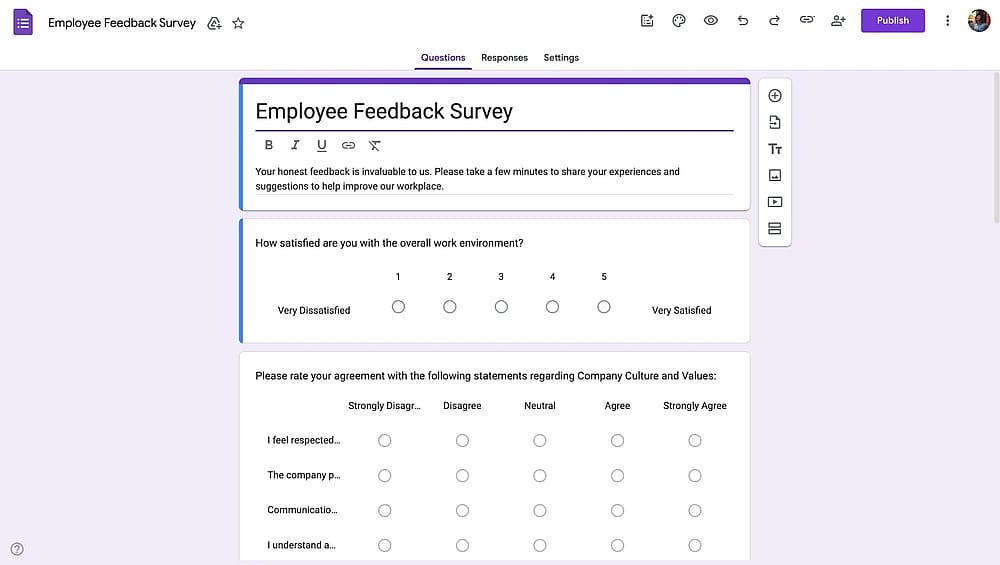Select rating 3 on satisfaction scale
The image size is (1000, 565).
click(501, 307)
